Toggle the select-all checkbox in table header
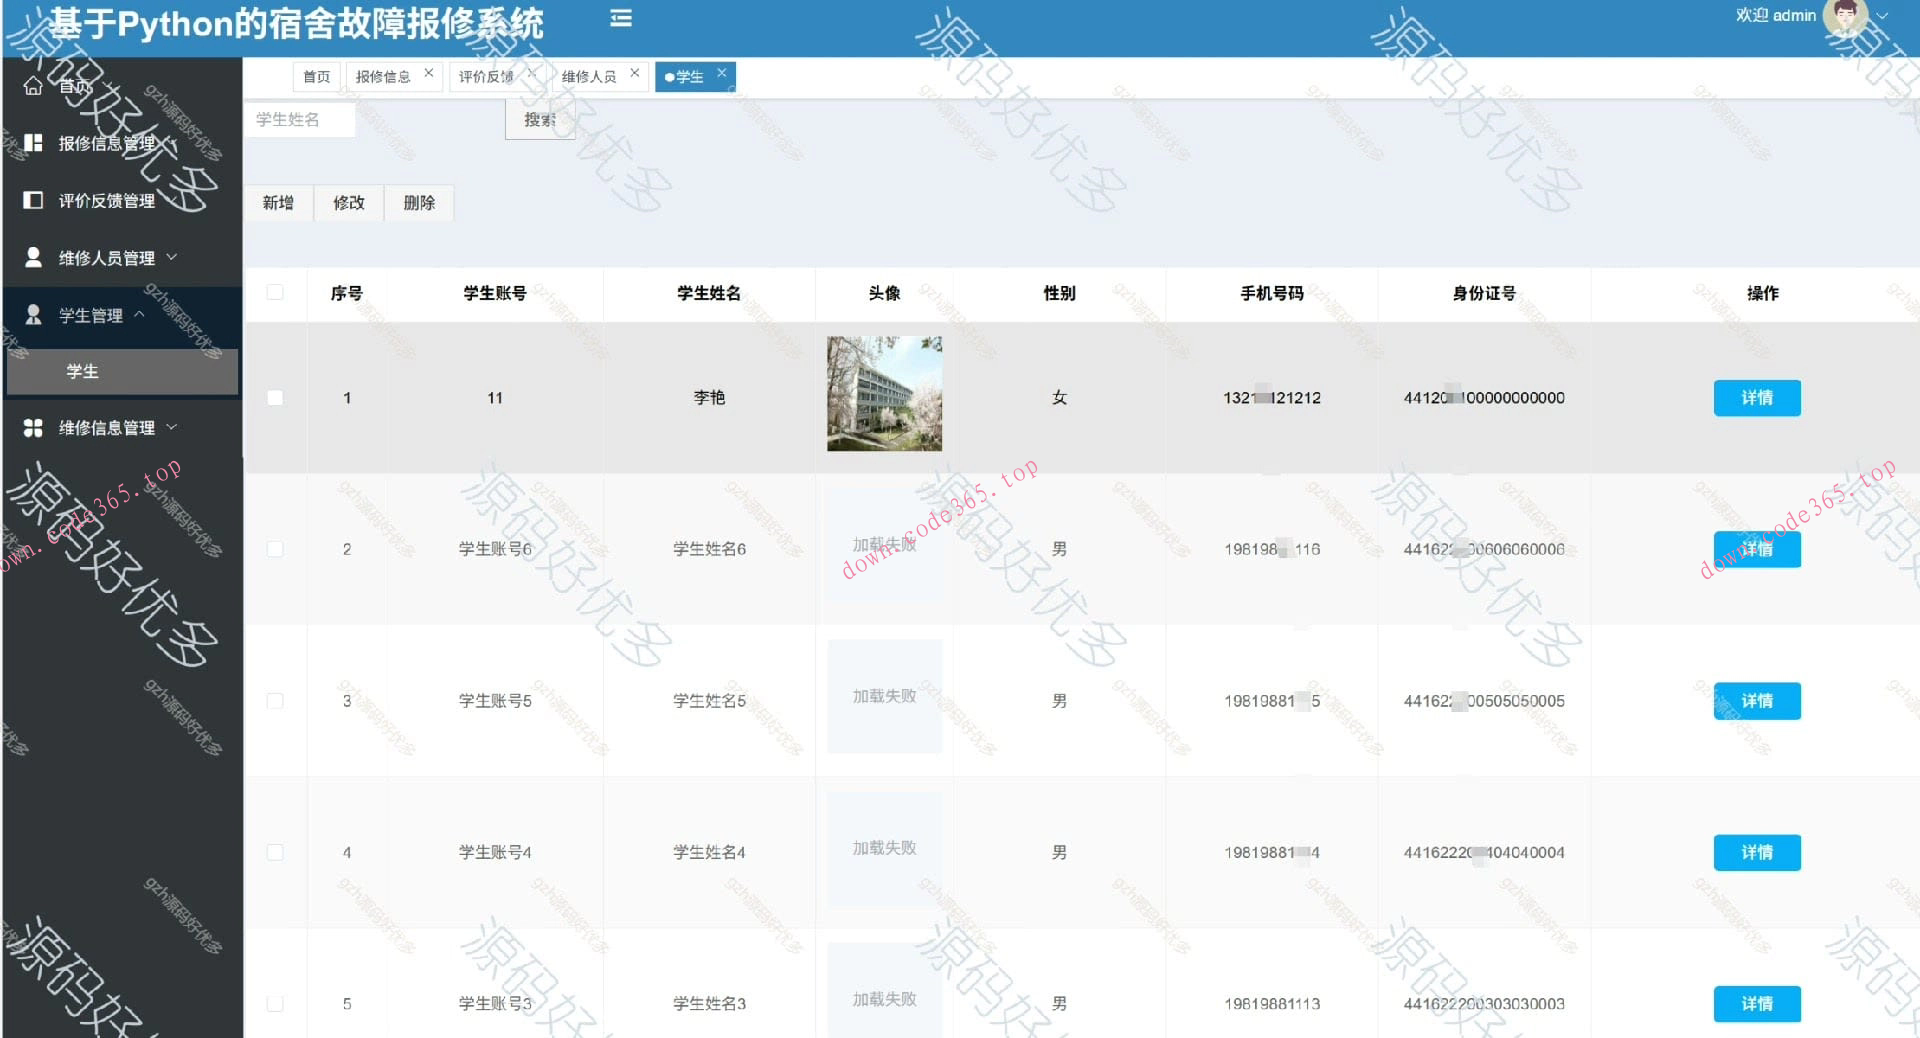This screenshot has width=1920, height=1038. [x=275, y=293]
